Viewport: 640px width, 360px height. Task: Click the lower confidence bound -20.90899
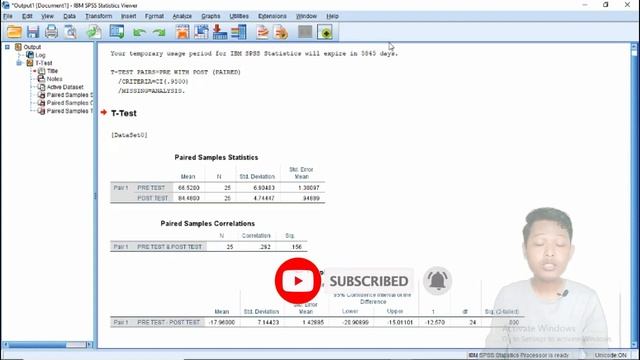pos(356,322)
